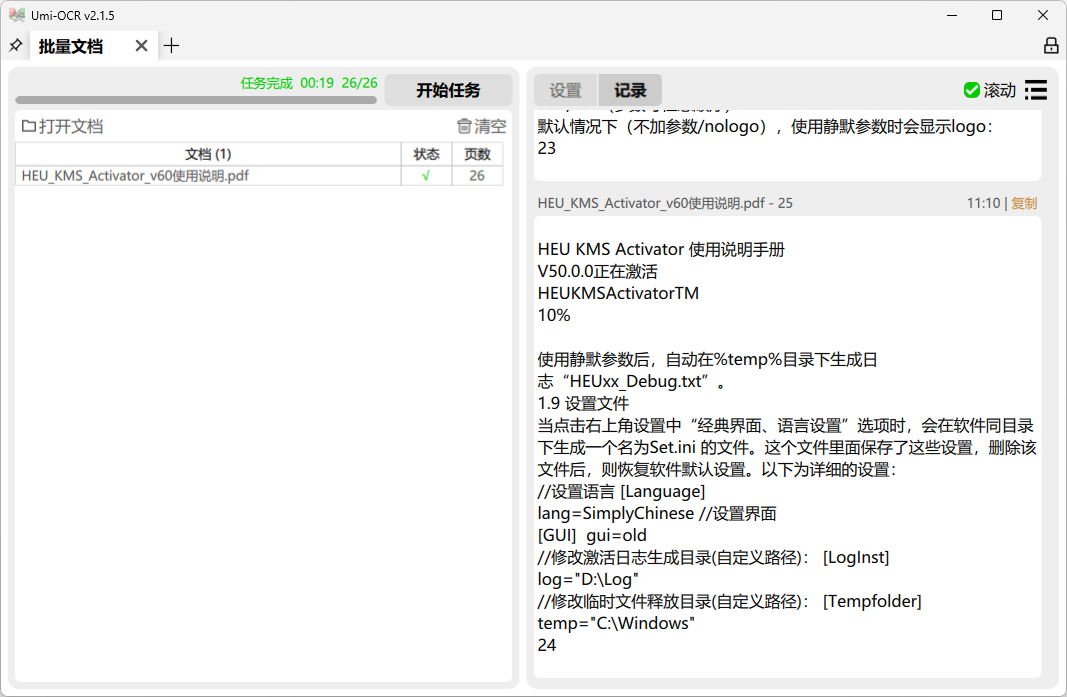The height and width of the screenshot is (697, 1067).
Task: Click the text HEUKMSActivatorTM in results
Action: pyautogui.click(x=618, y=293)
